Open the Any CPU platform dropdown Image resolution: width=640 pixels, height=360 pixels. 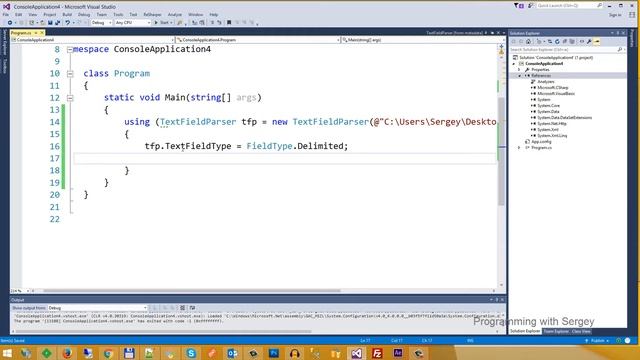click(133, 23)
